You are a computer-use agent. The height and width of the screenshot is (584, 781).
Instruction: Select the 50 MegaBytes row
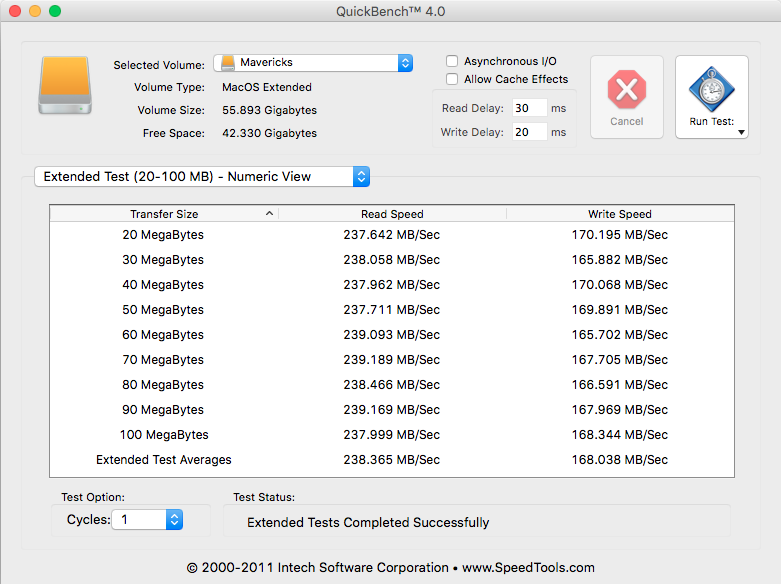(392, 309)
